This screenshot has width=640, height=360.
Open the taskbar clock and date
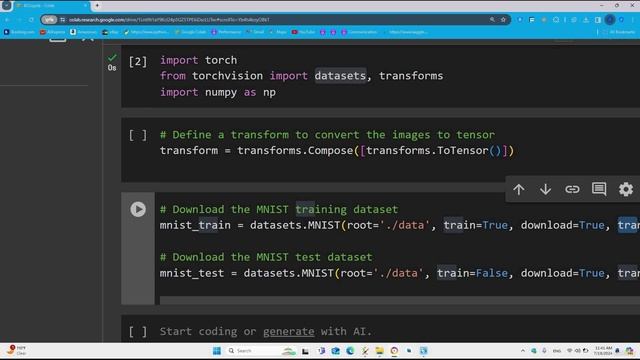pyautogui.click(x=603, y=351)
